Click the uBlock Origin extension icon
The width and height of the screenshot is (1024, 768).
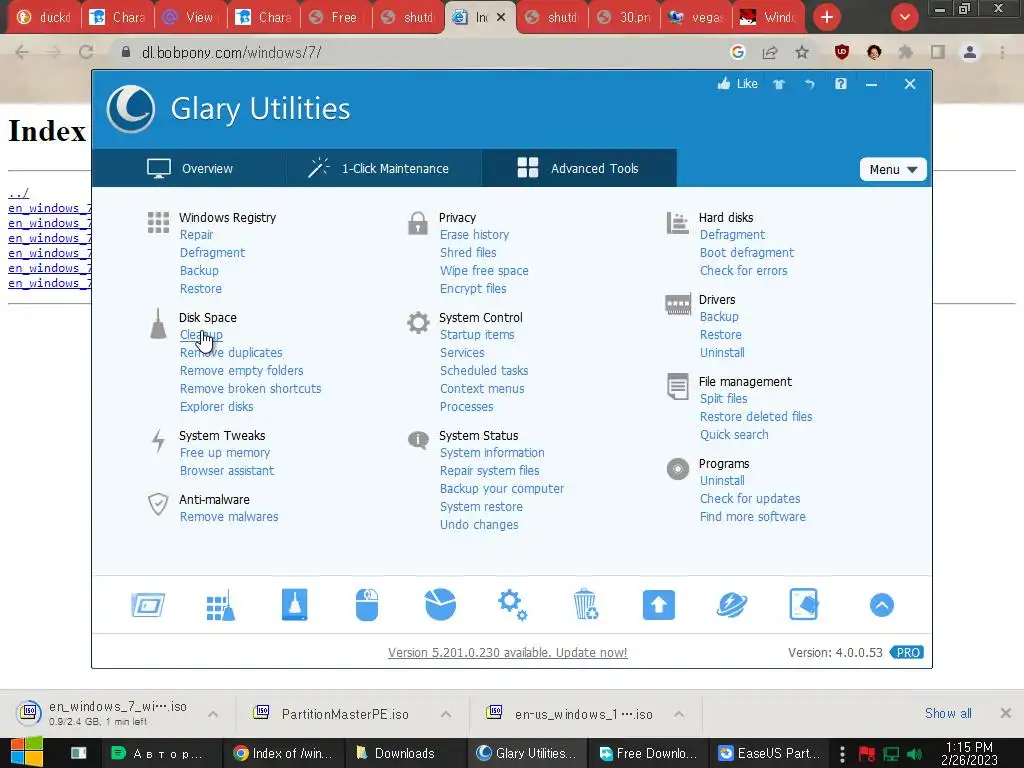tap(842, 52)
